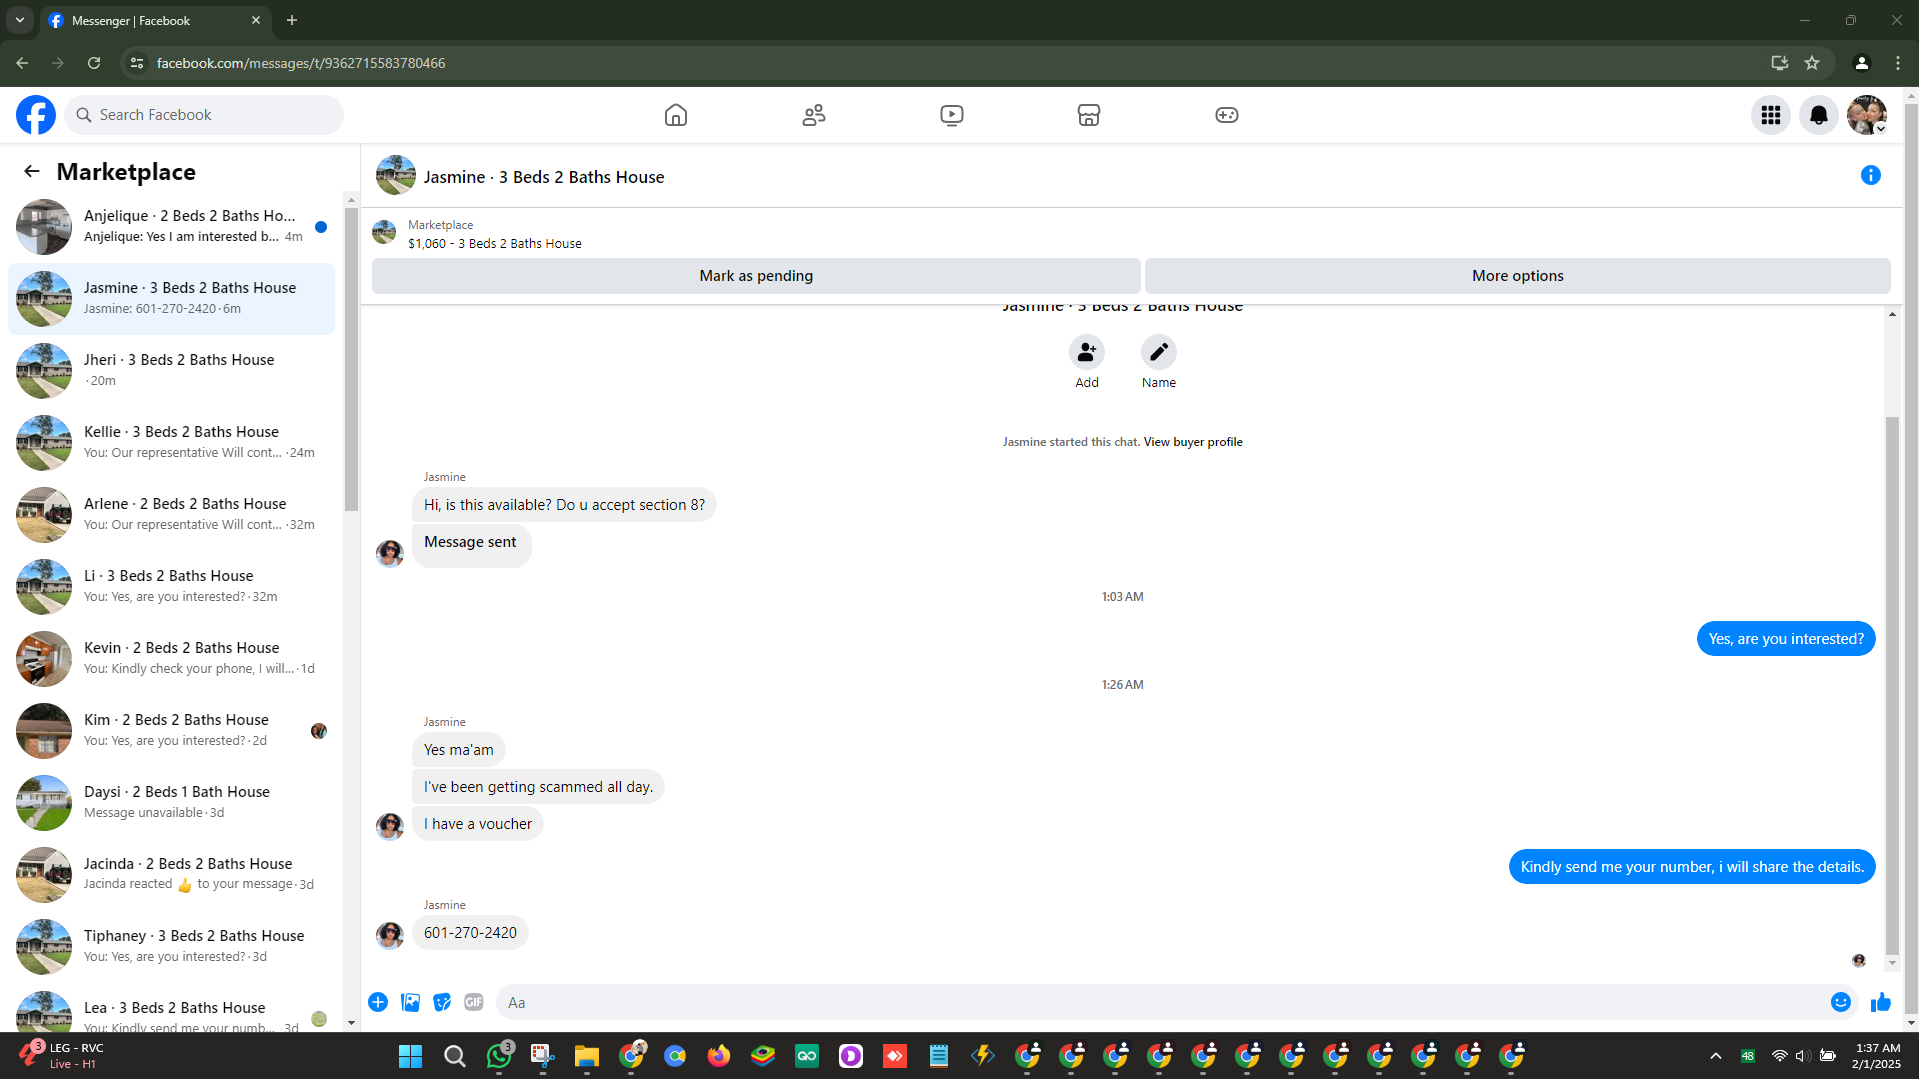This screenshot has height=1079, width=1919.
Task: Open Windows taskbar search
Action: (454, 1056)
